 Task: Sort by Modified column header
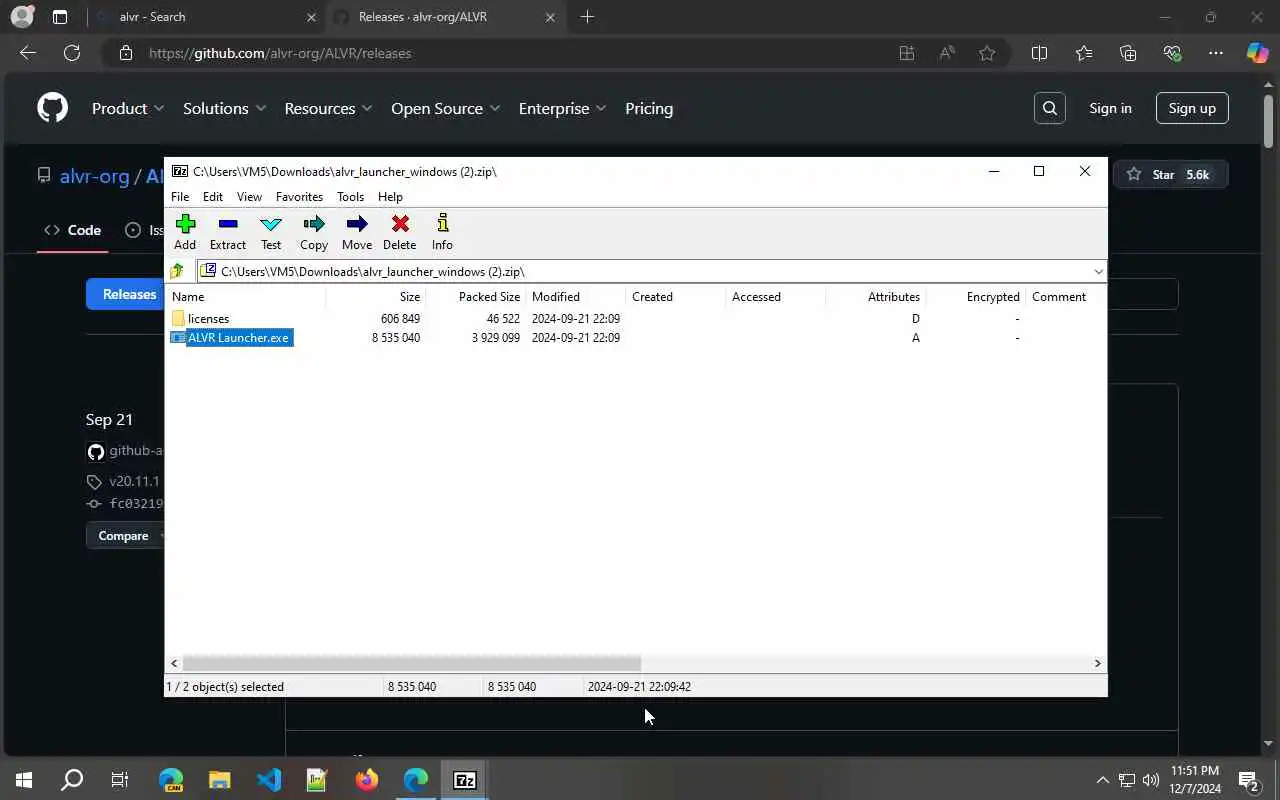click(x=575, y=296)
